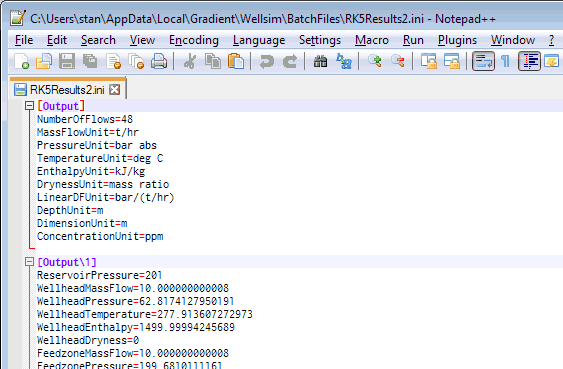Zoom out using the magnifier minus icon
563x369 pixels.
[x=398, y=61]
